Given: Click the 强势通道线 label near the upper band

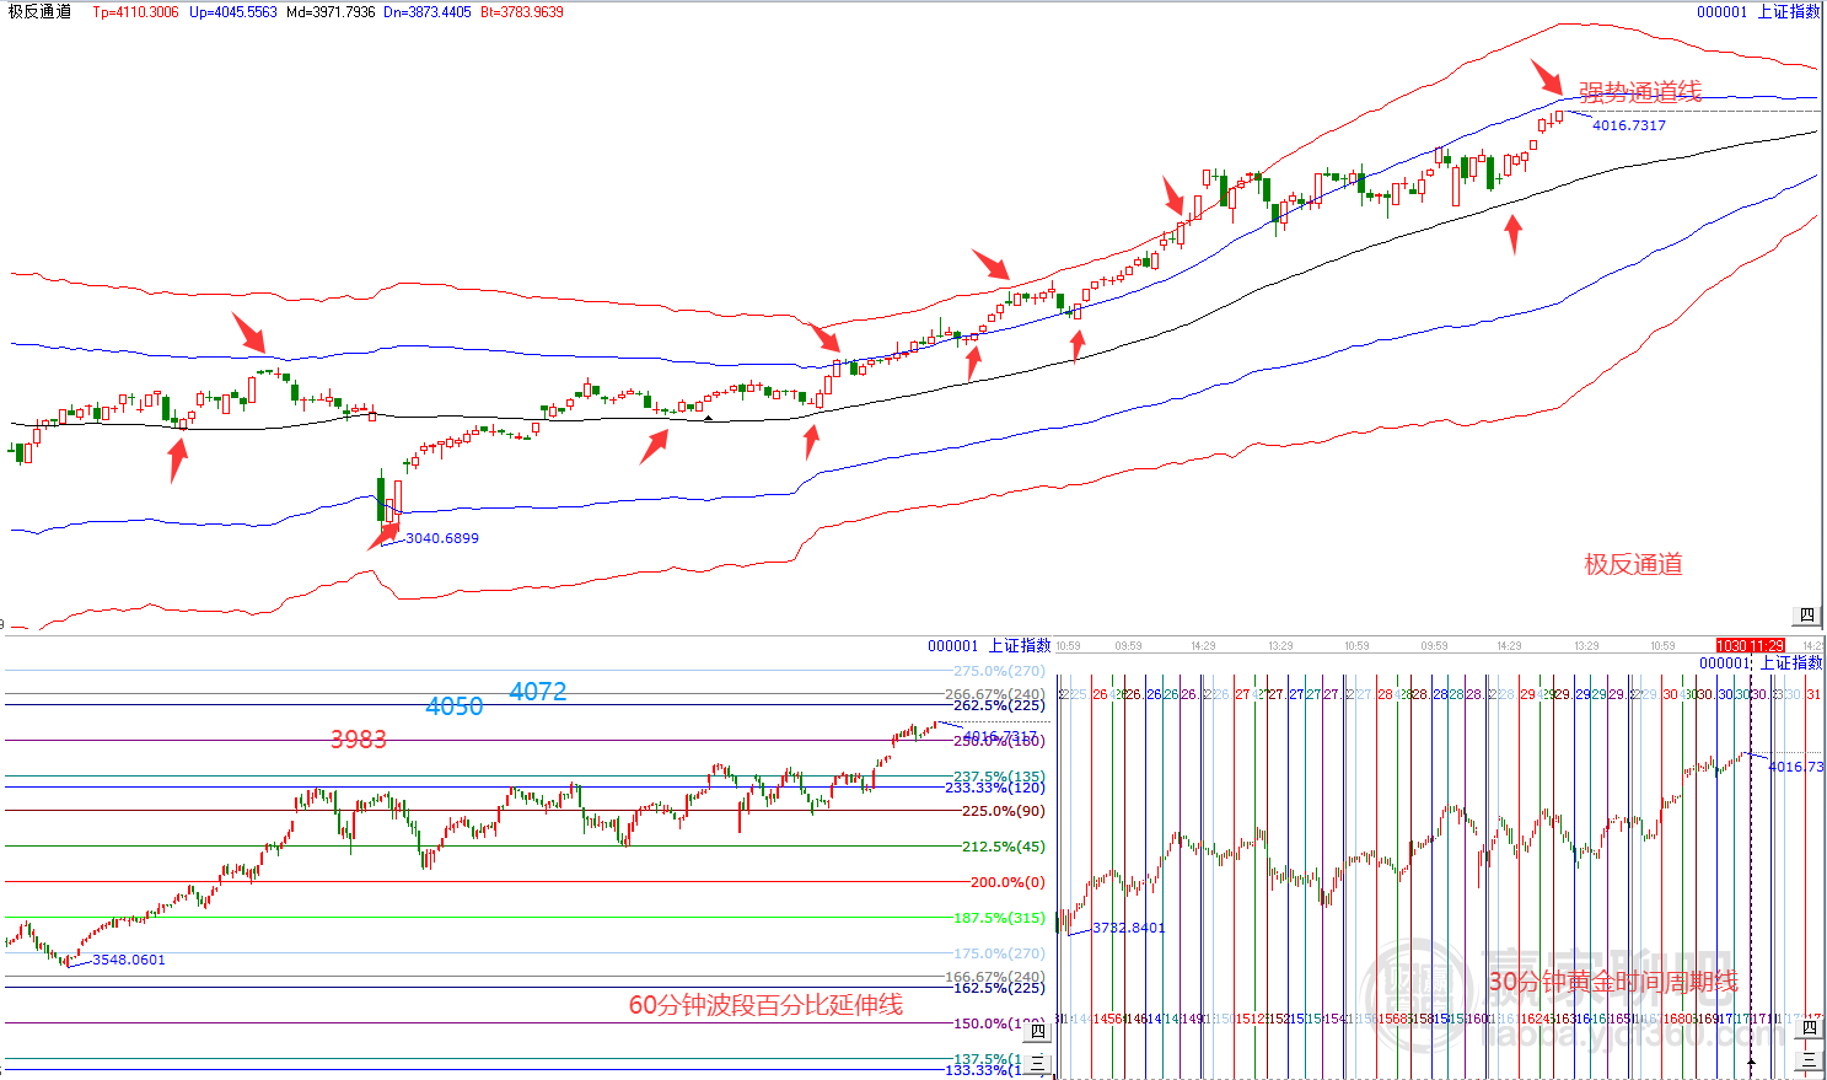Looking at the screenshot, I should 1640,93.
